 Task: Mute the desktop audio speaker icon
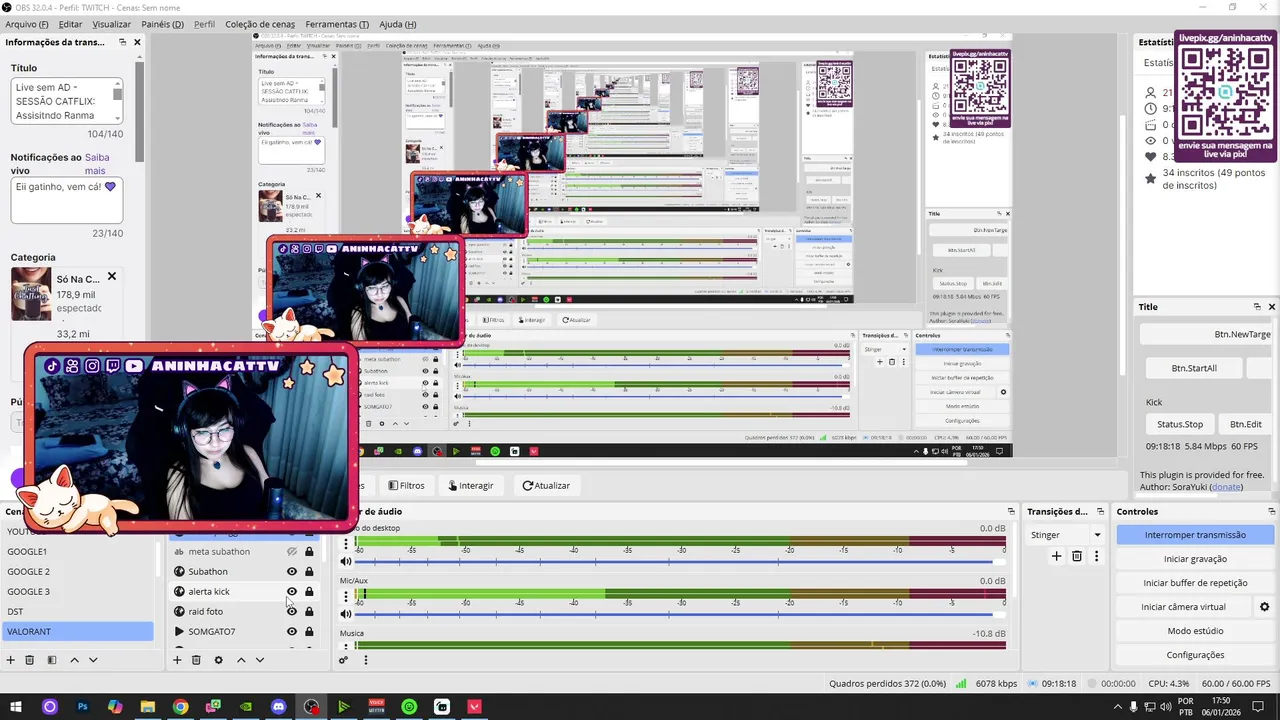click(x=347, y=561)
